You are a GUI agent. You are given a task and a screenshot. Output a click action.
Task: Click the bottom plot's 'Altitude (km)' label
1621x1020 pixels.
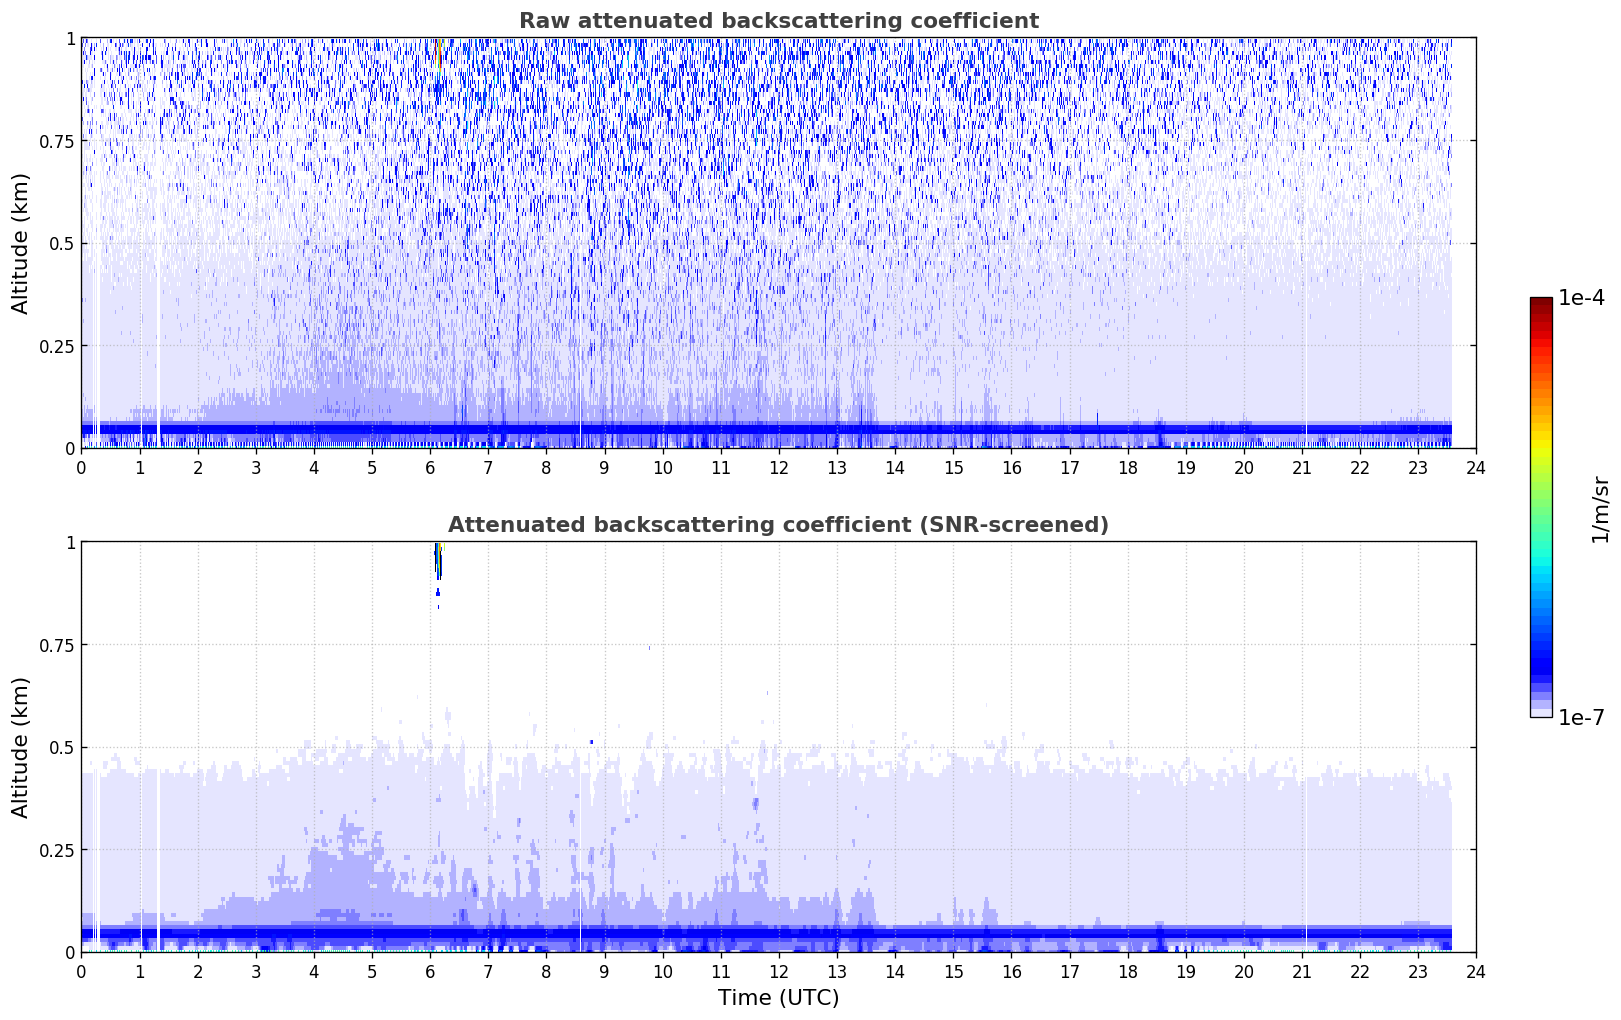coord(21,747)
